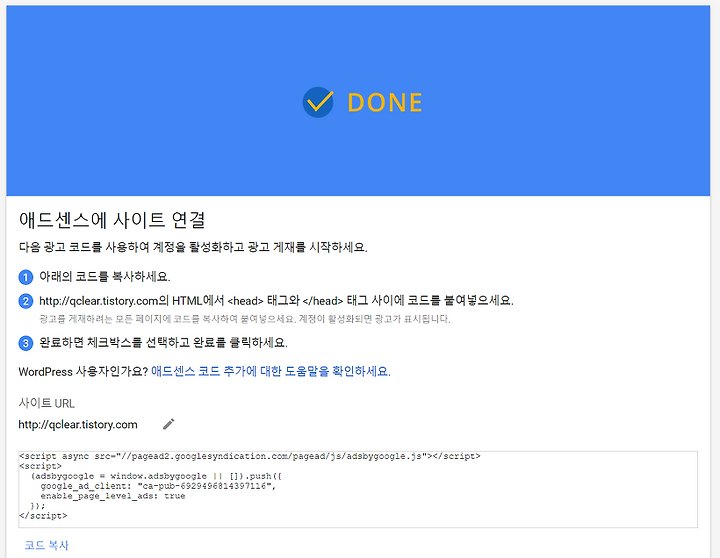Click the 사이트 URL label

tap(46, 403)
